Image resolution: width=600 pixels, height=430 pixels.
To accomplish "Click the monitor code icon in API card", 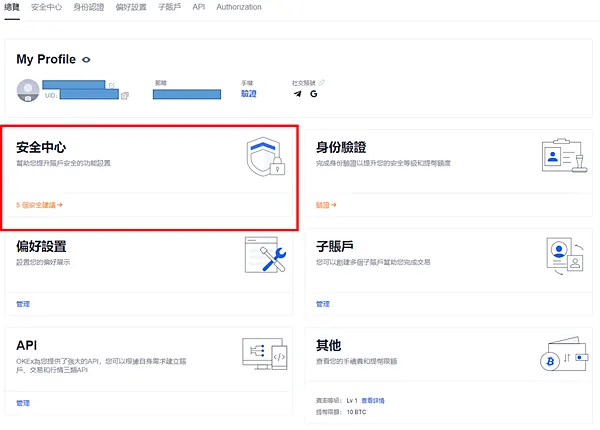I will pyautogui.click(x=265, y=354).
